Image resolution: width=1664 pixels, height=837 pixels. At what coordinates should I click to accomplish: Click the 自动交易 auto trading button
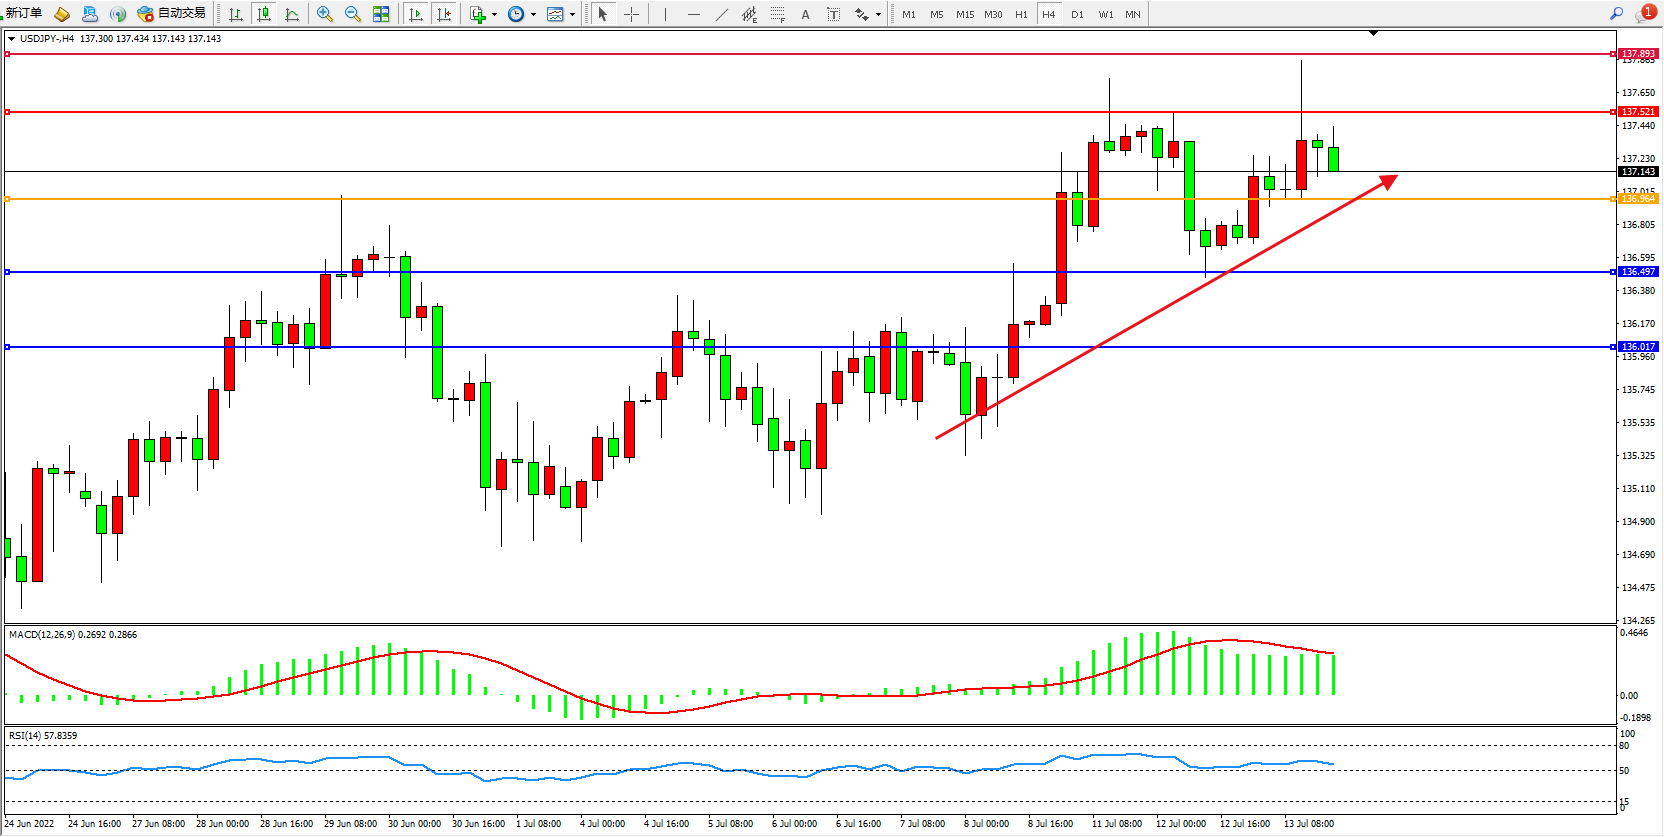(172, 14)
